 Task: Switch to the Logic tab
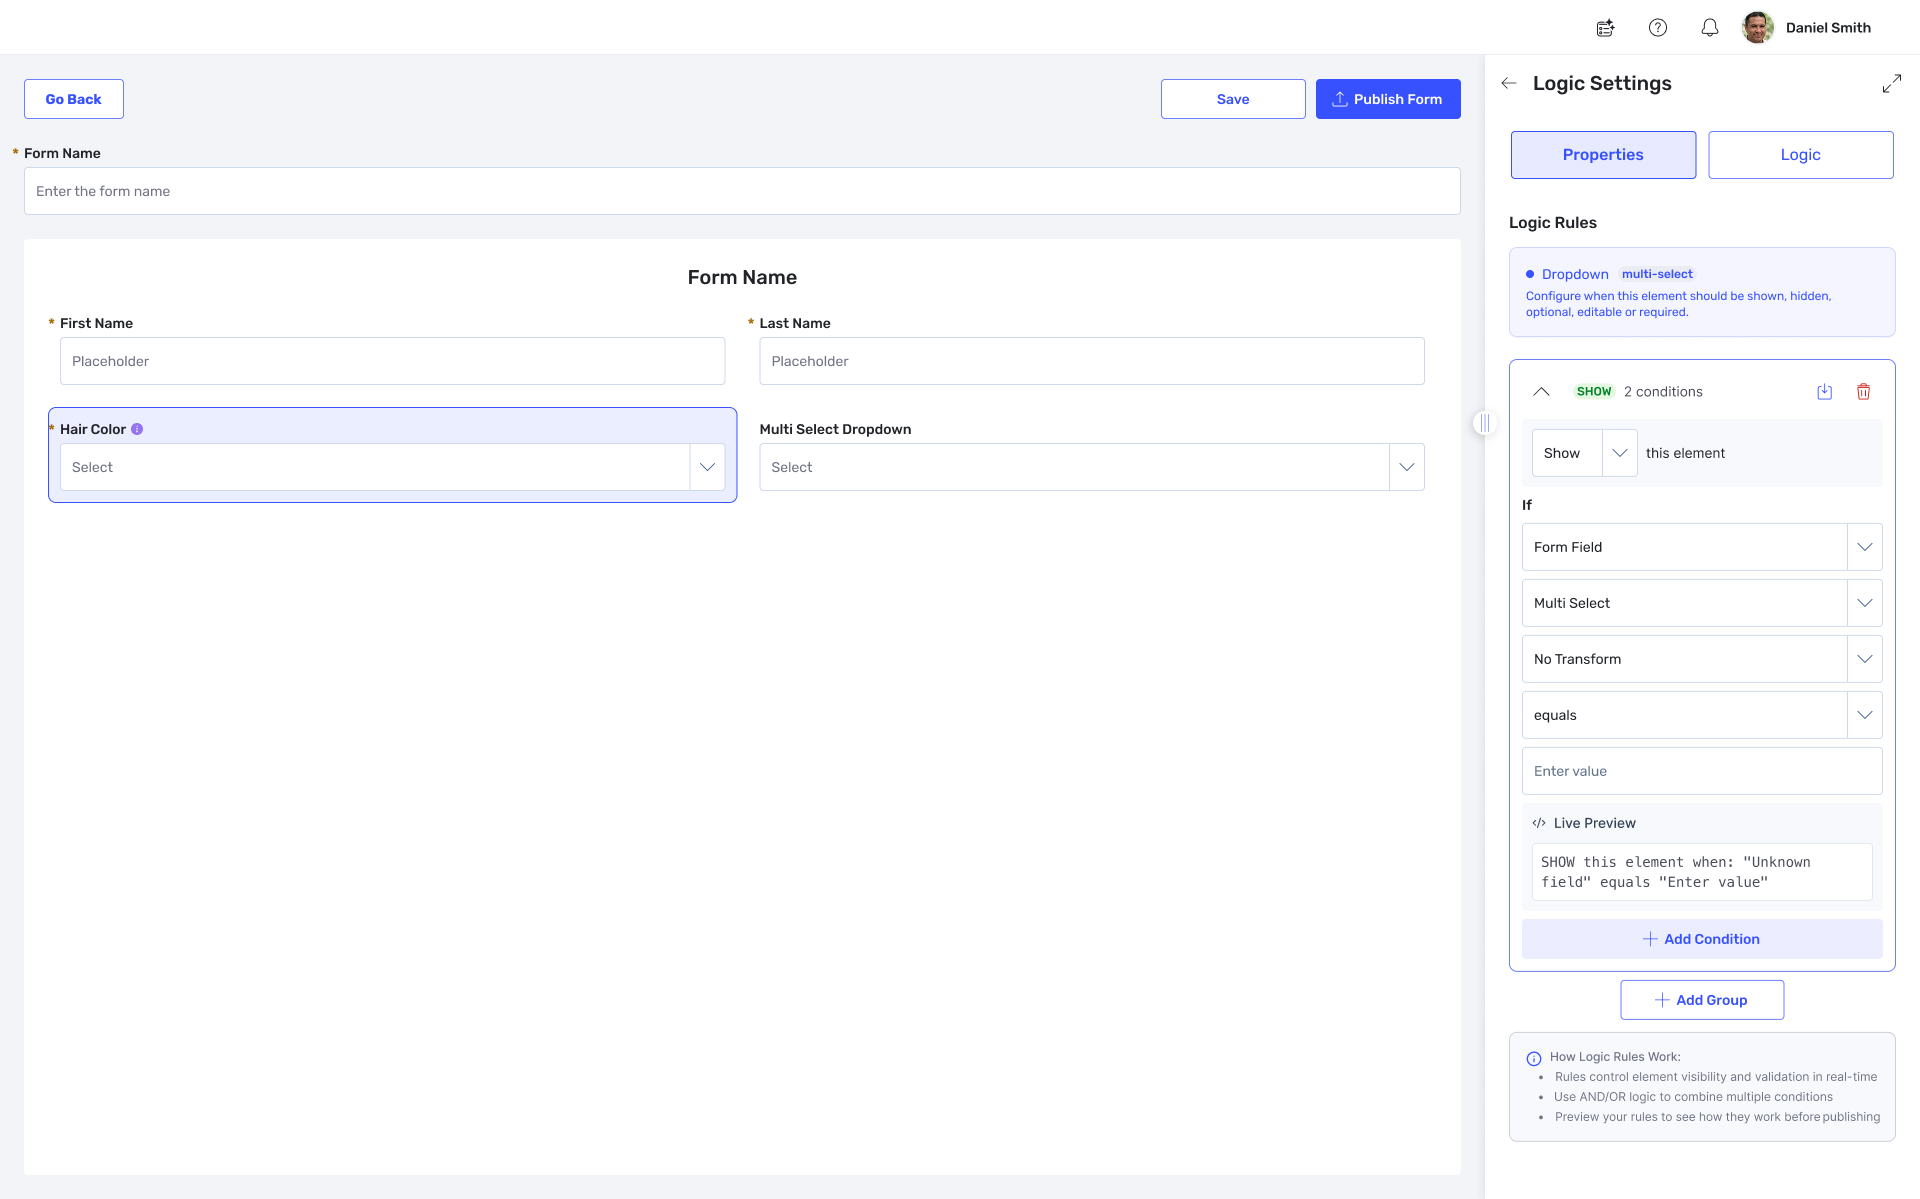click(x=1800, y=155)
